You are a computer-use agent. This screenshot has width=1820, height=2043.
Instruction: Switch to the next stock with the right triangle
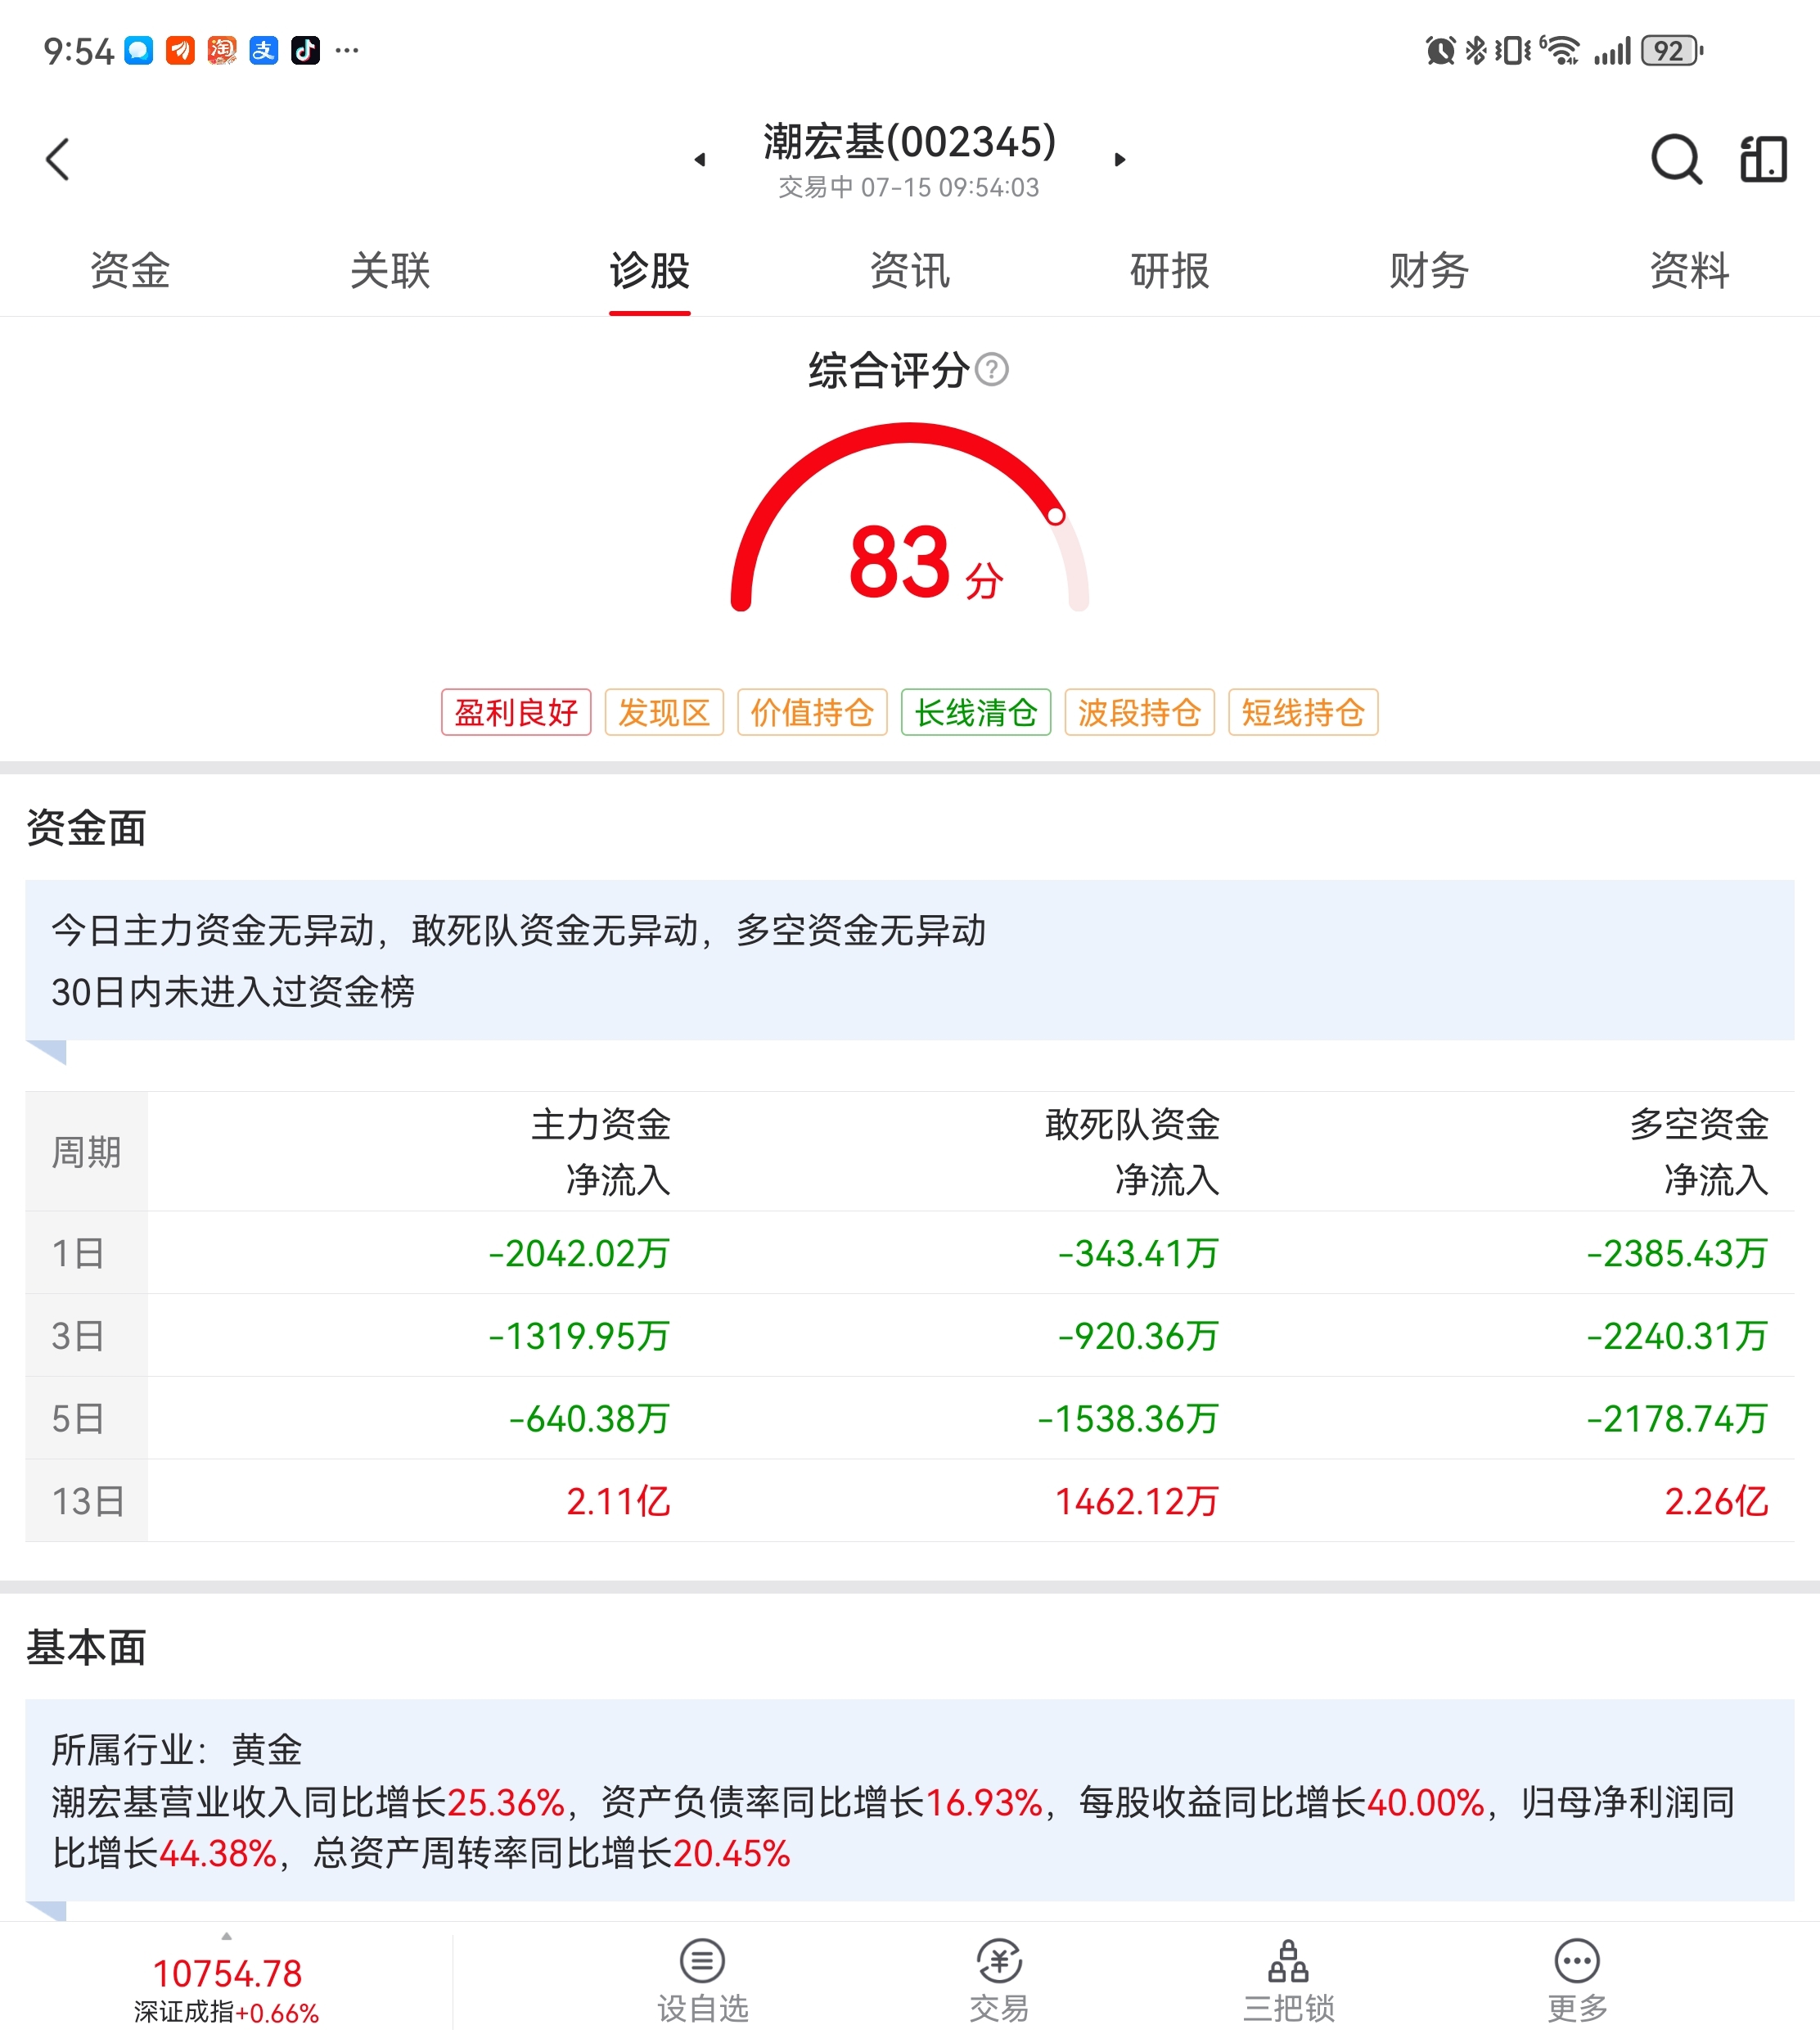point(1120,159)
